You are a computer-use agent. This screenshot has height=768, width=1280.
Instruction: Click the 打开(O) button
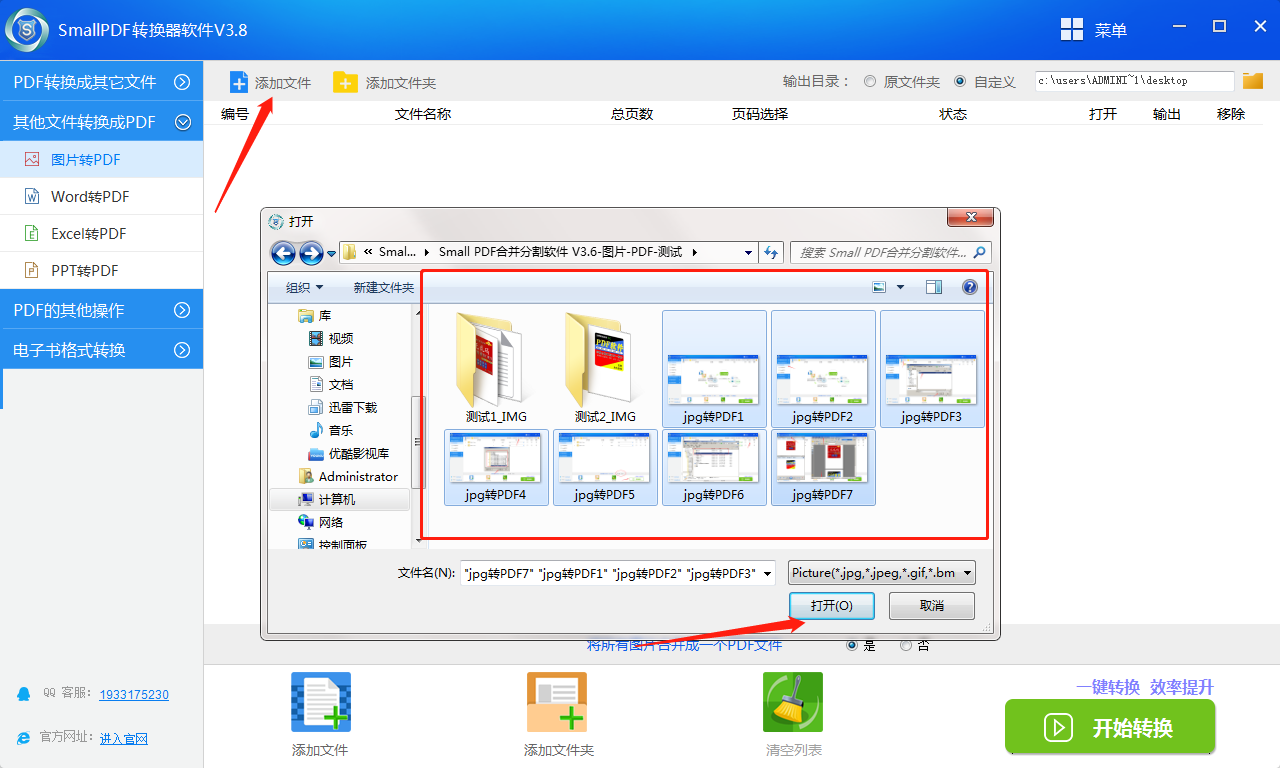tap(831, 606)
